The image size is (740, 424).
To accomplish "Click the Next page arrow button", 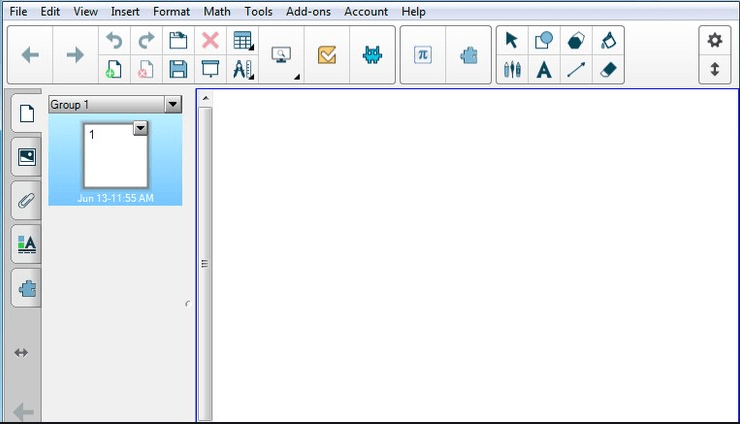I will tap(75, 55).
